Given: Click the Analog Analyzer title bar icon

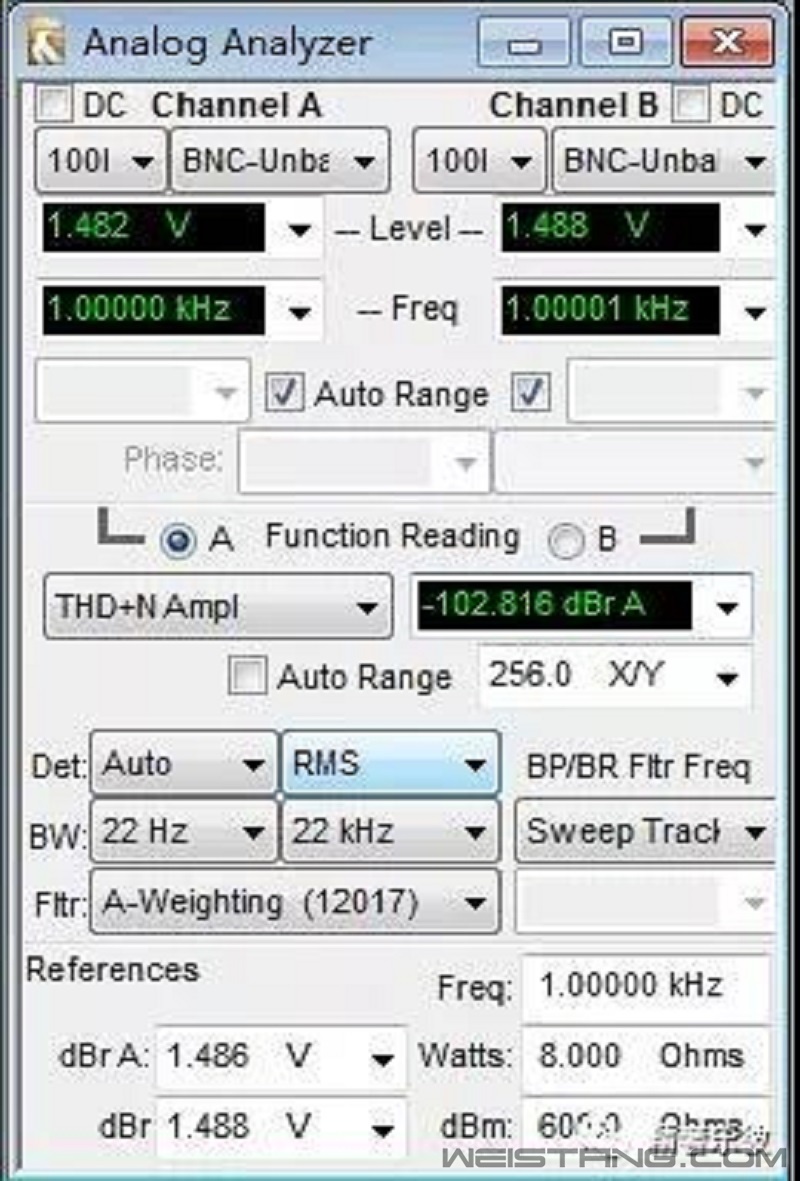Looking at the screenshot, I should 47,44.
